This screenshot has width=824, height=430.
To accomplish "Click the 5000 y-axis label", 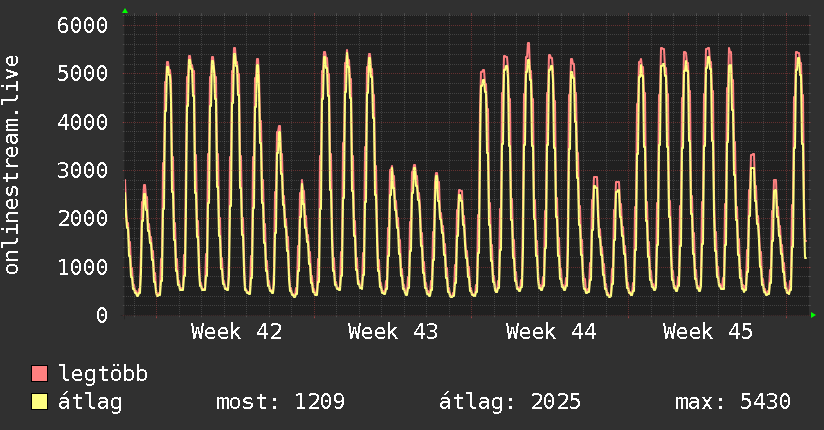I will pos(83,74).
